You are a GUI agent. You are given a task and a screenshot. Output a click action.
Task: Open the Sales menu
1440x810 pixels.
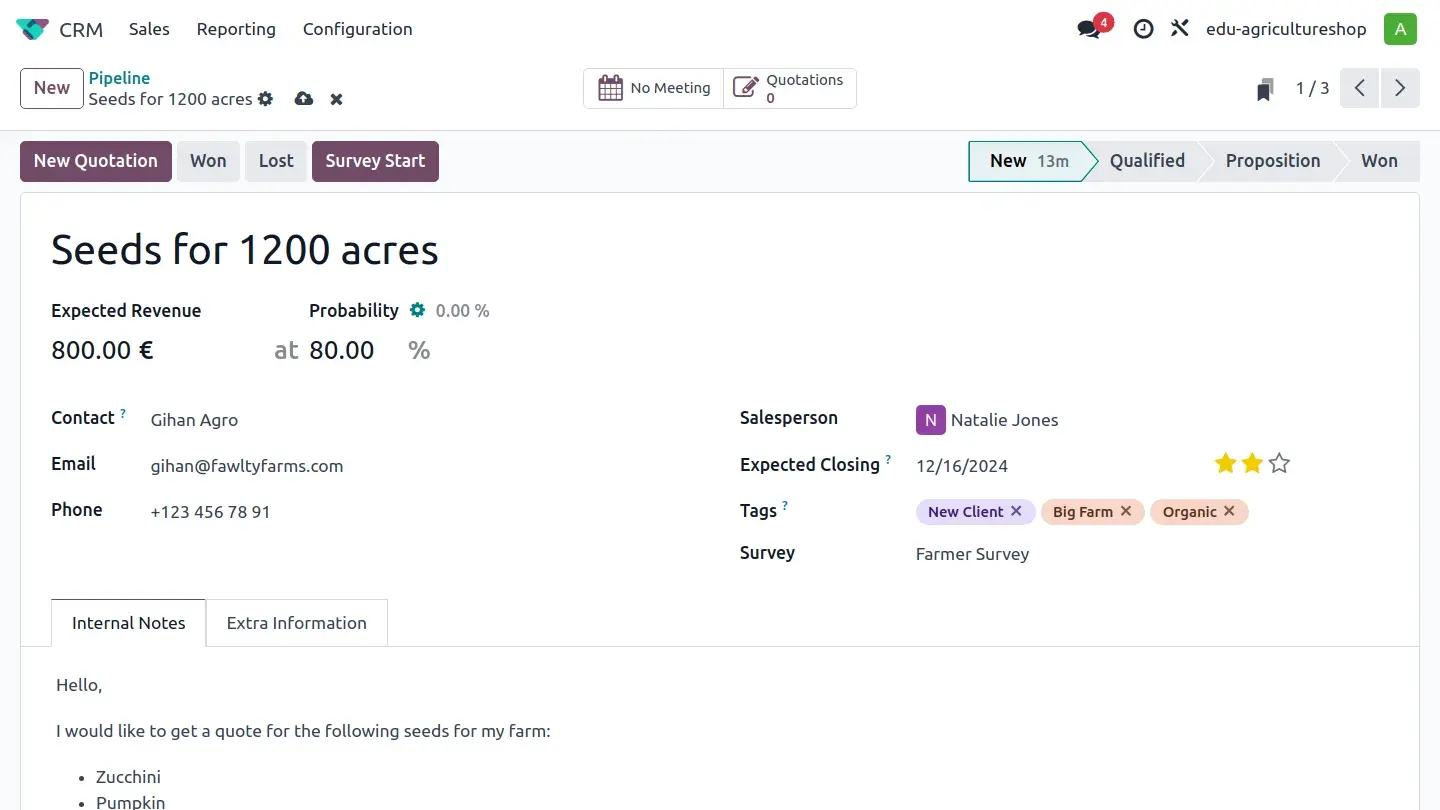coord(149,29)
